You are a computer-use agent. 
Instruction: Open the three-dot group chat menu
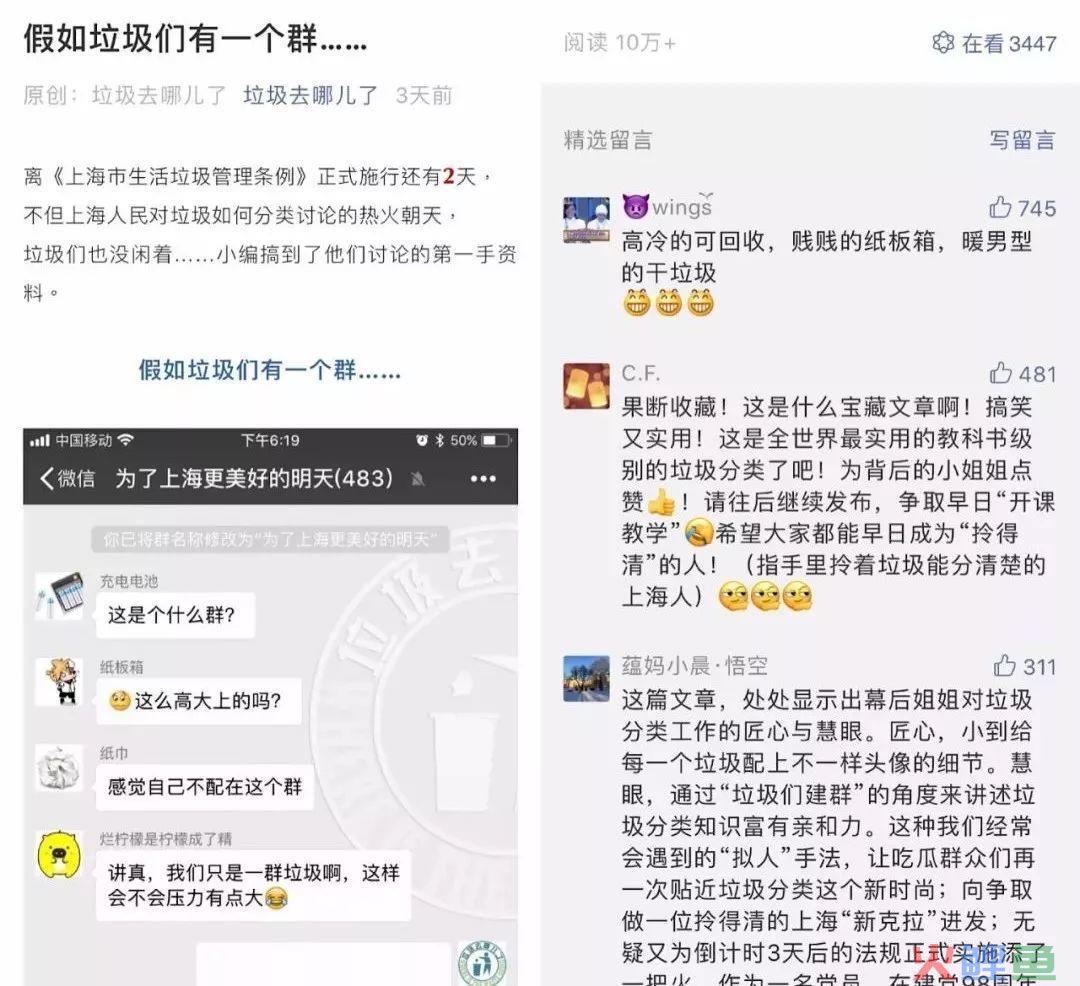[483, 479]
